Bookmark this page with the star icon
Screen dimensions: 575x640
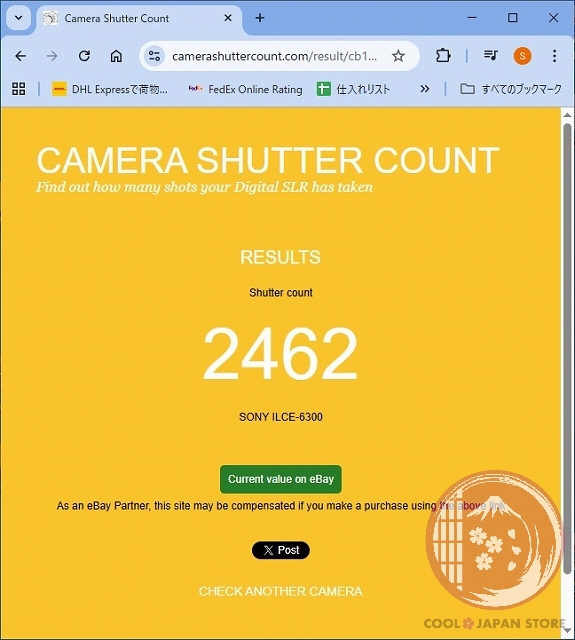coord(398,56)
